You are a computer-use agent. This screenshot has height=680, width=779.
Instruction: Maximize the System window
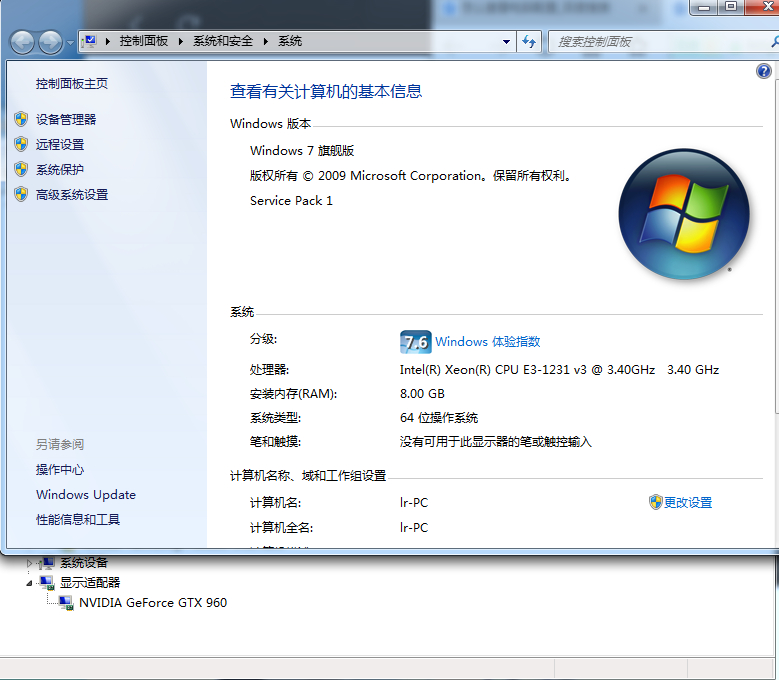tap(731, 6)
